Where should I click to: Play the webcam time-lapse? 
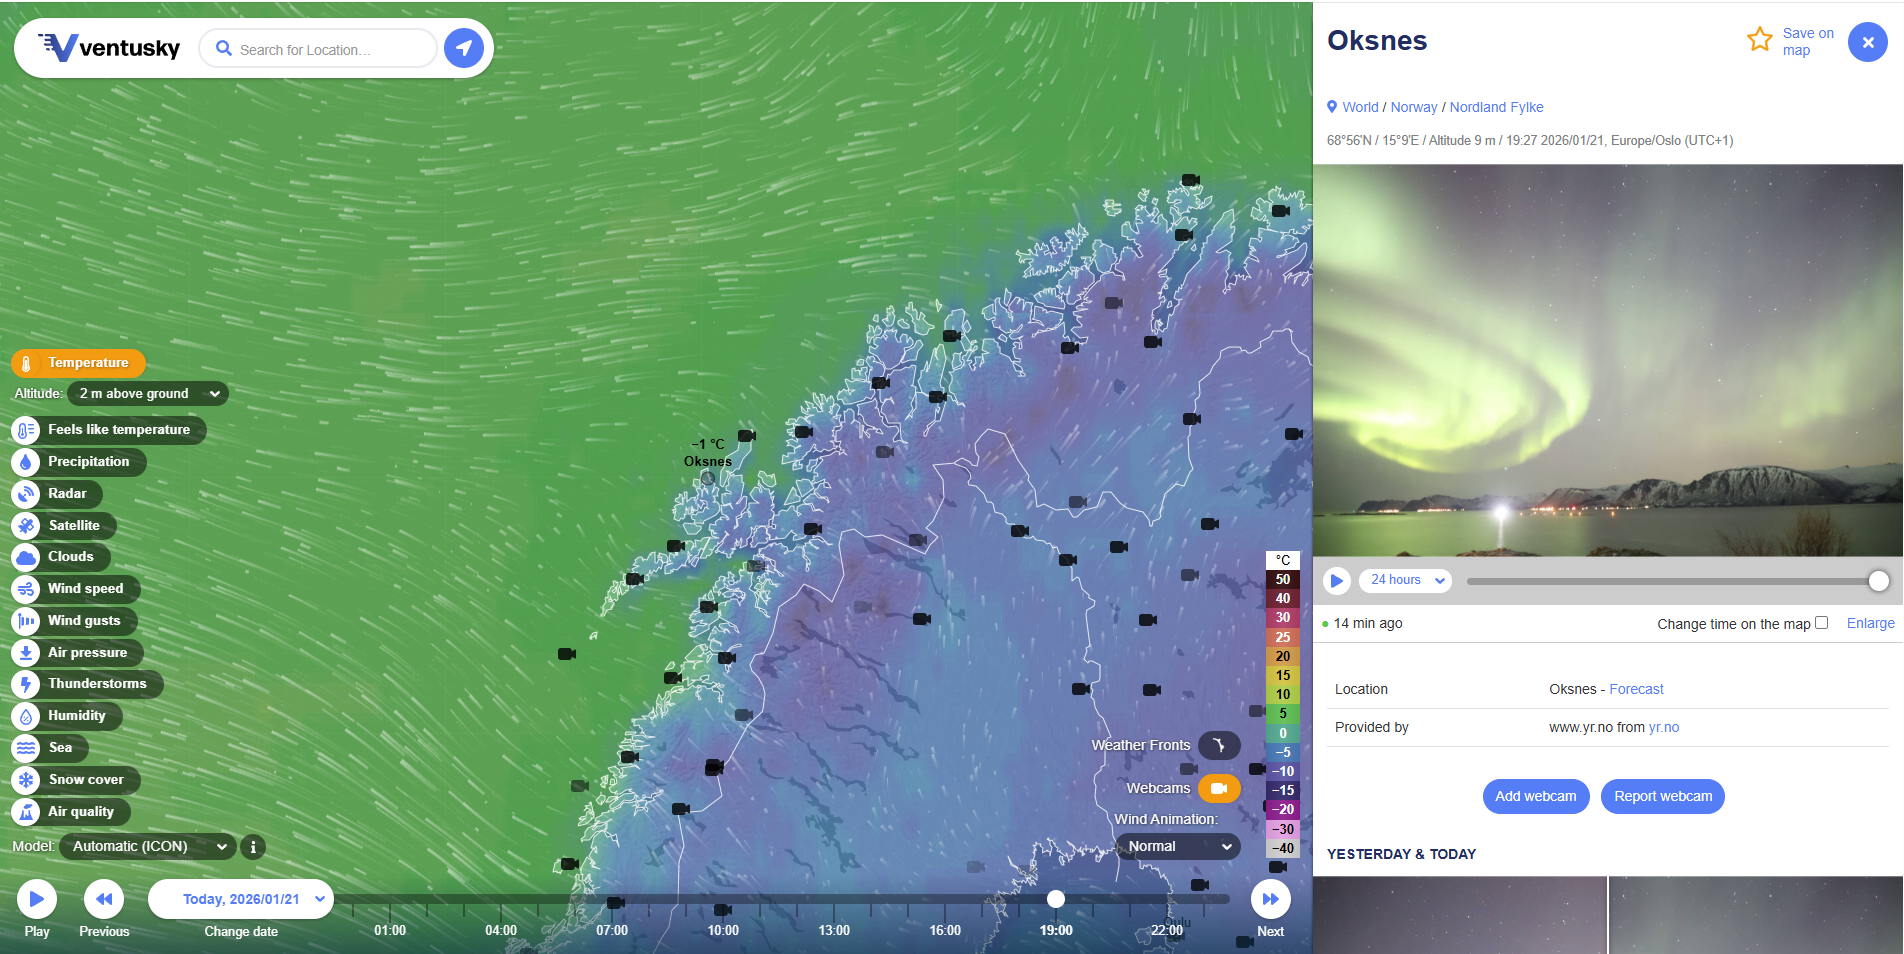pos(1336,581)
